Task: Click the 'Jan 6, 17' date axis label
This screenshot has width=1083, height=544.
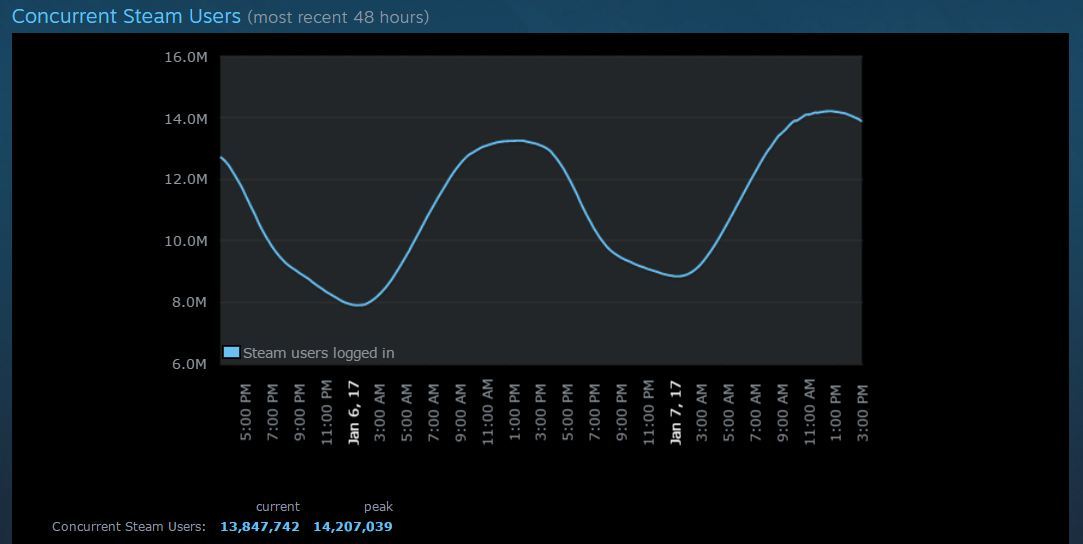Action: point(353,412)
